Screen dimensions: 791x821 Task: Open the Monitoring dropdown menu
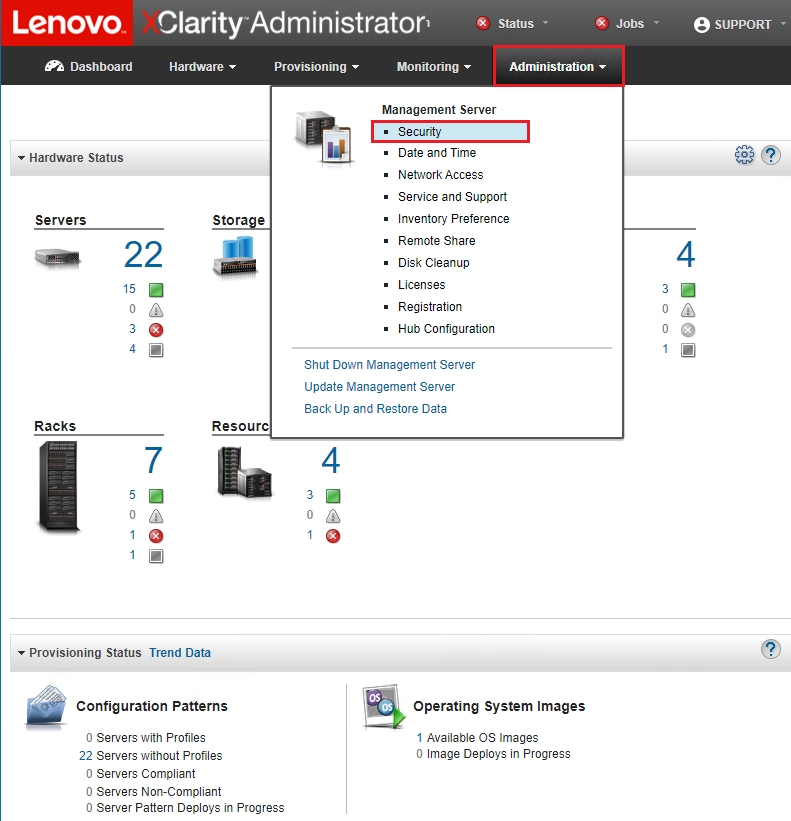(434, 67)
